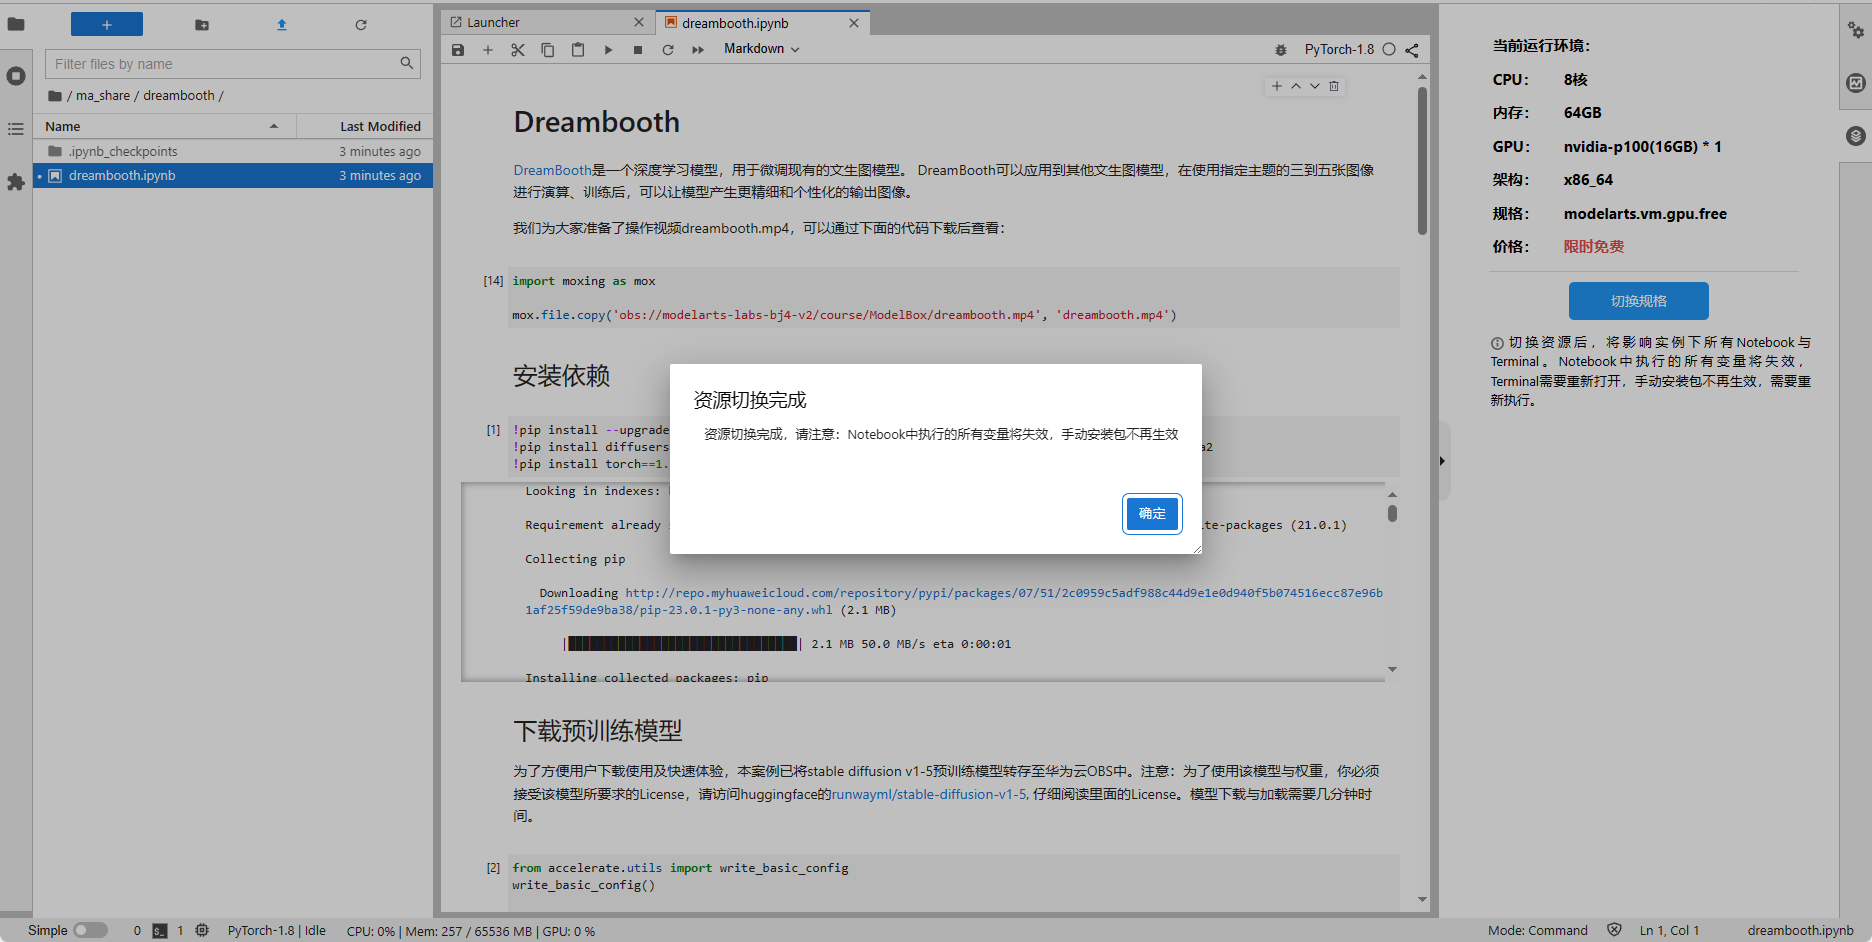Click PyTorch-1.8 | Idle status item

click(x=277, y=931)
